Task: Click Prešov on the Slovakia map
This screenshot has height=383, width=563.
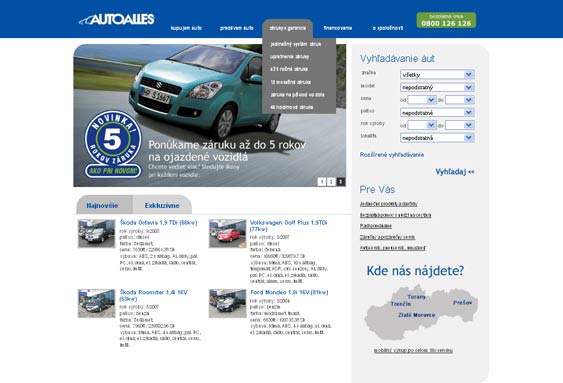Action: coord(462,303)
